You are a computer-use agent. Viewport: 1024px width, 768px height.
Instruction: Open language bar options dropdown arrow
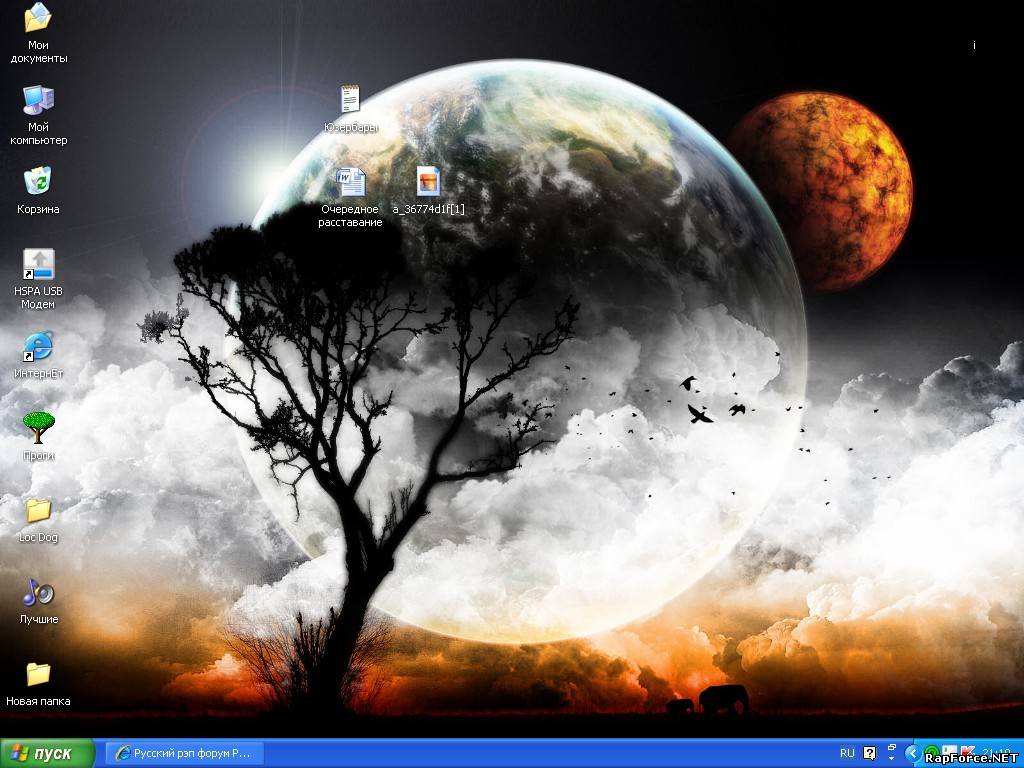click(x=891, y=759)
